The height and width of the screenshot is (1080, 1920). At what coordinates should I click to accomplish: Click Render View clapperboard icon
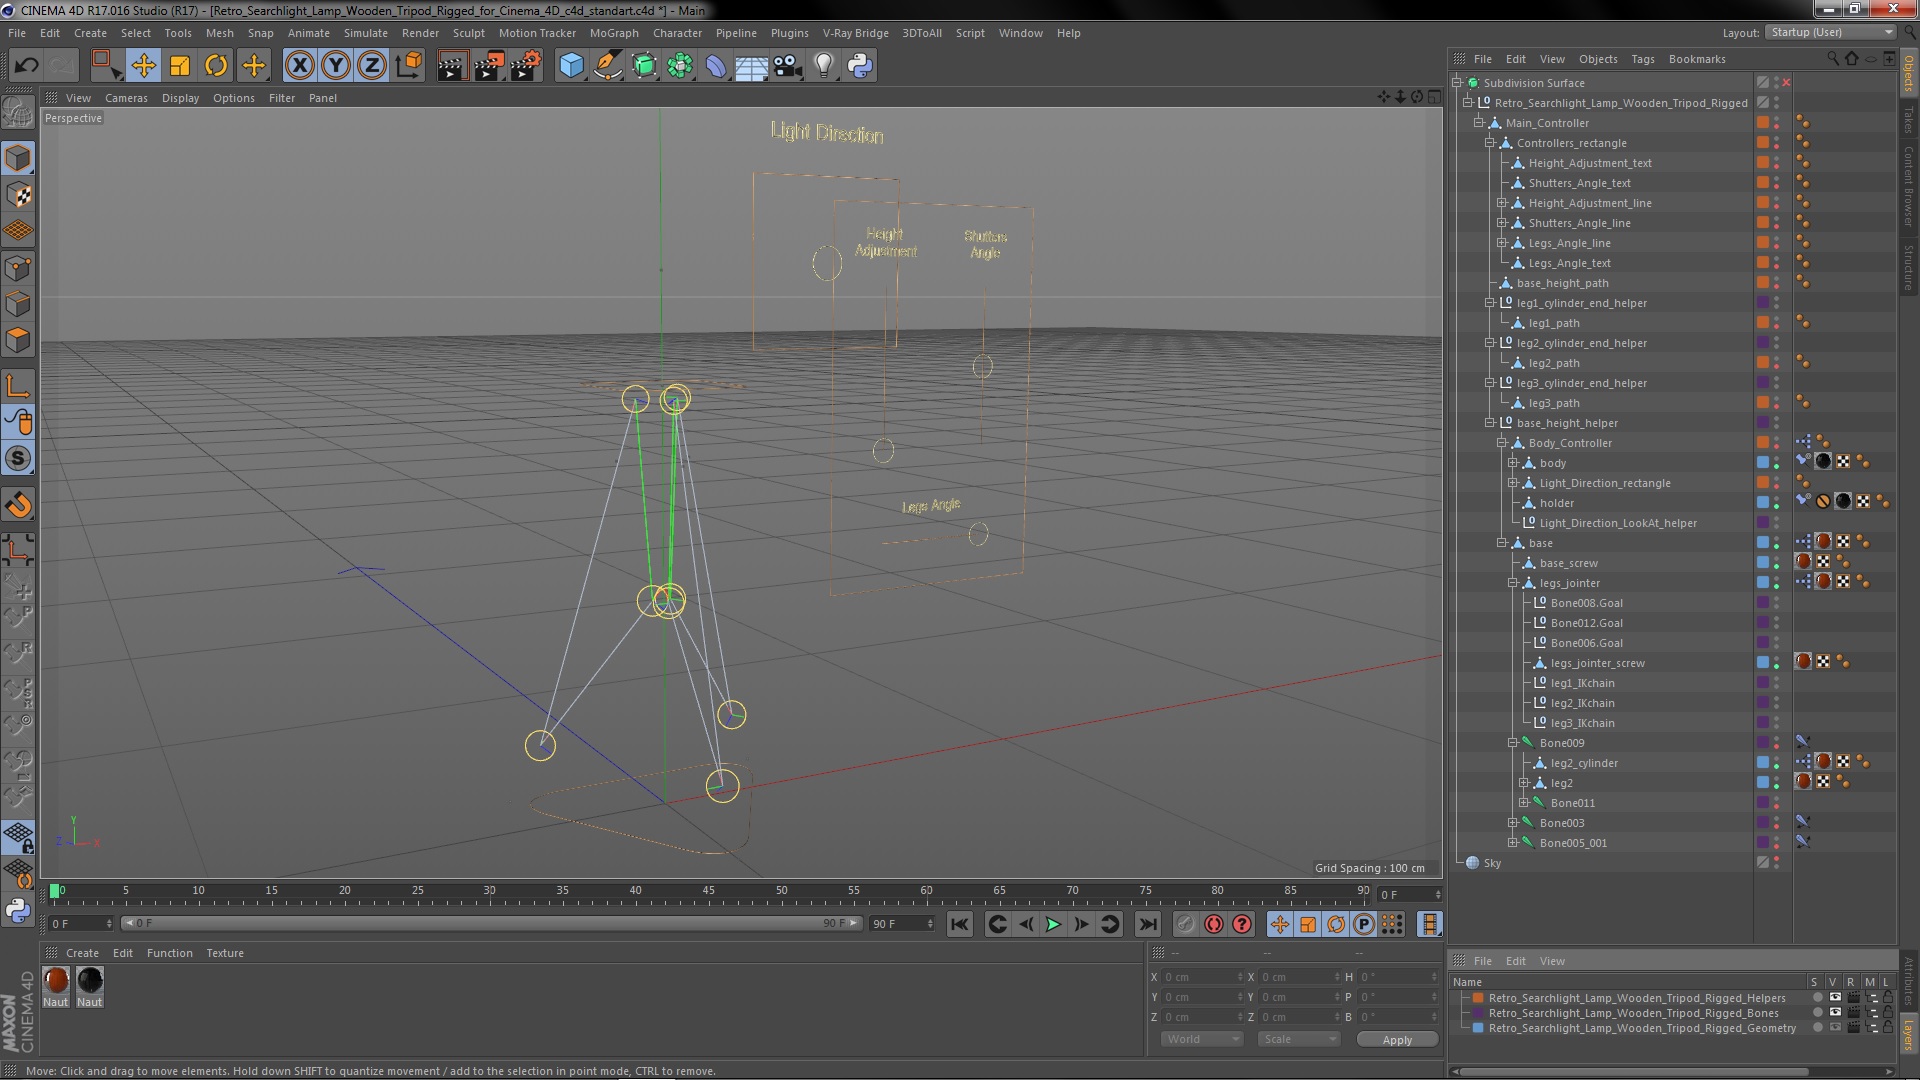[452, 66]
